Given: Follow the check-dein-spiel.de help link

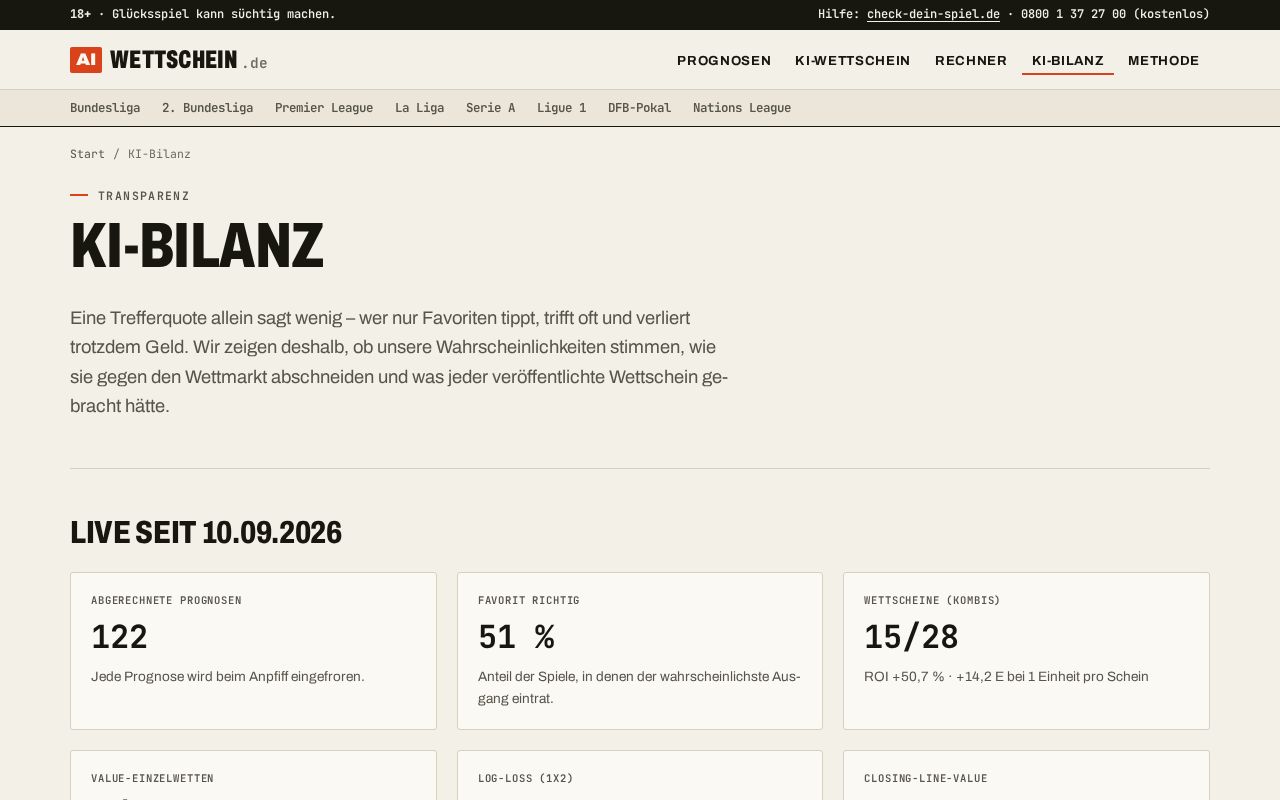Looking at the screenshot, I should (933, 14).
